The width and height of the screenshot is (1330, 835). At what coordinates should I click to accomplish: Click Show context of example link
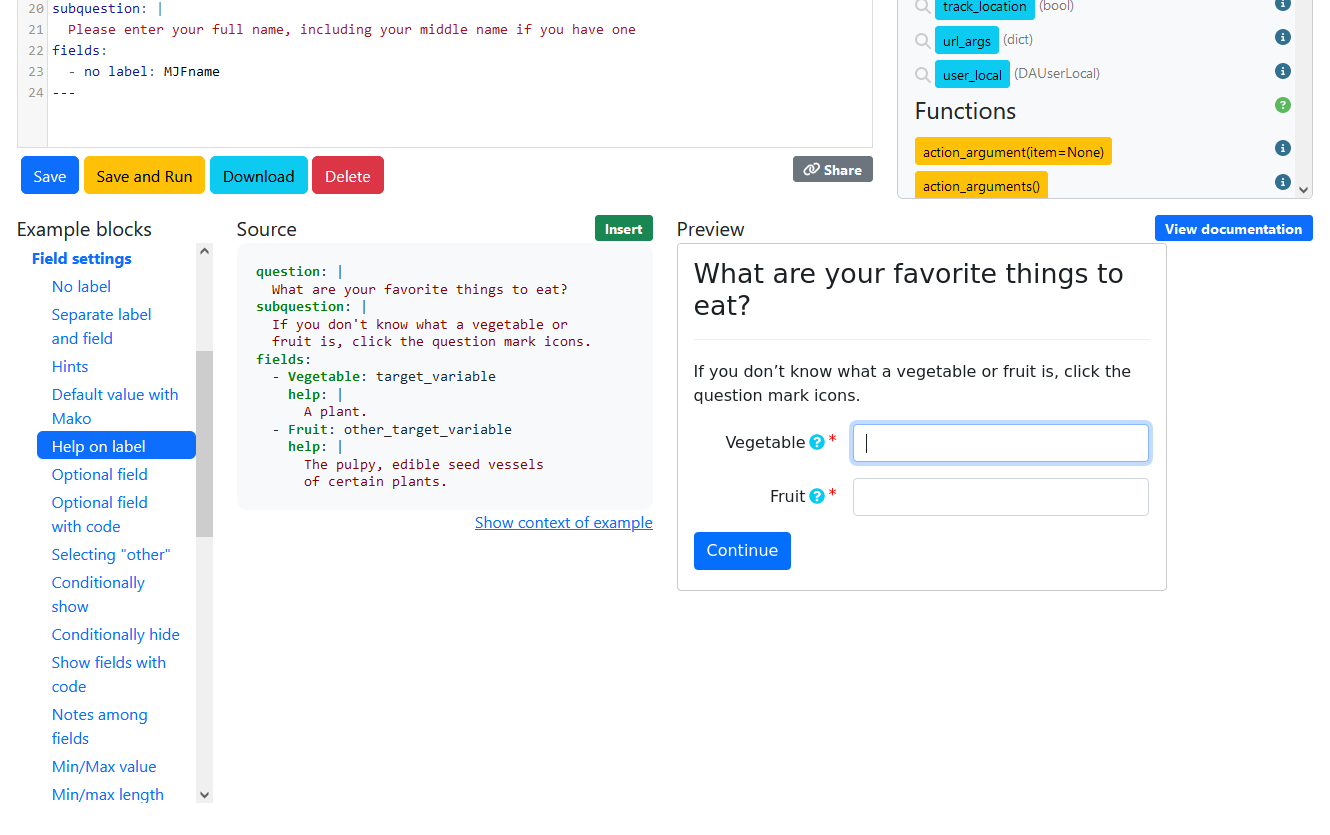point(563,522)
